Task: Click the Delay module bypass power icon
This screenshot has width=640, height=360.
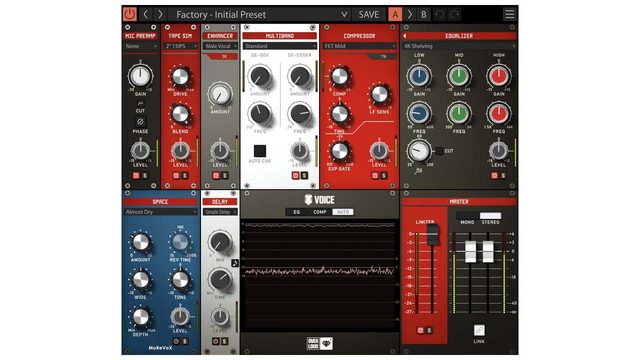Action: click(x=216, y=341)
